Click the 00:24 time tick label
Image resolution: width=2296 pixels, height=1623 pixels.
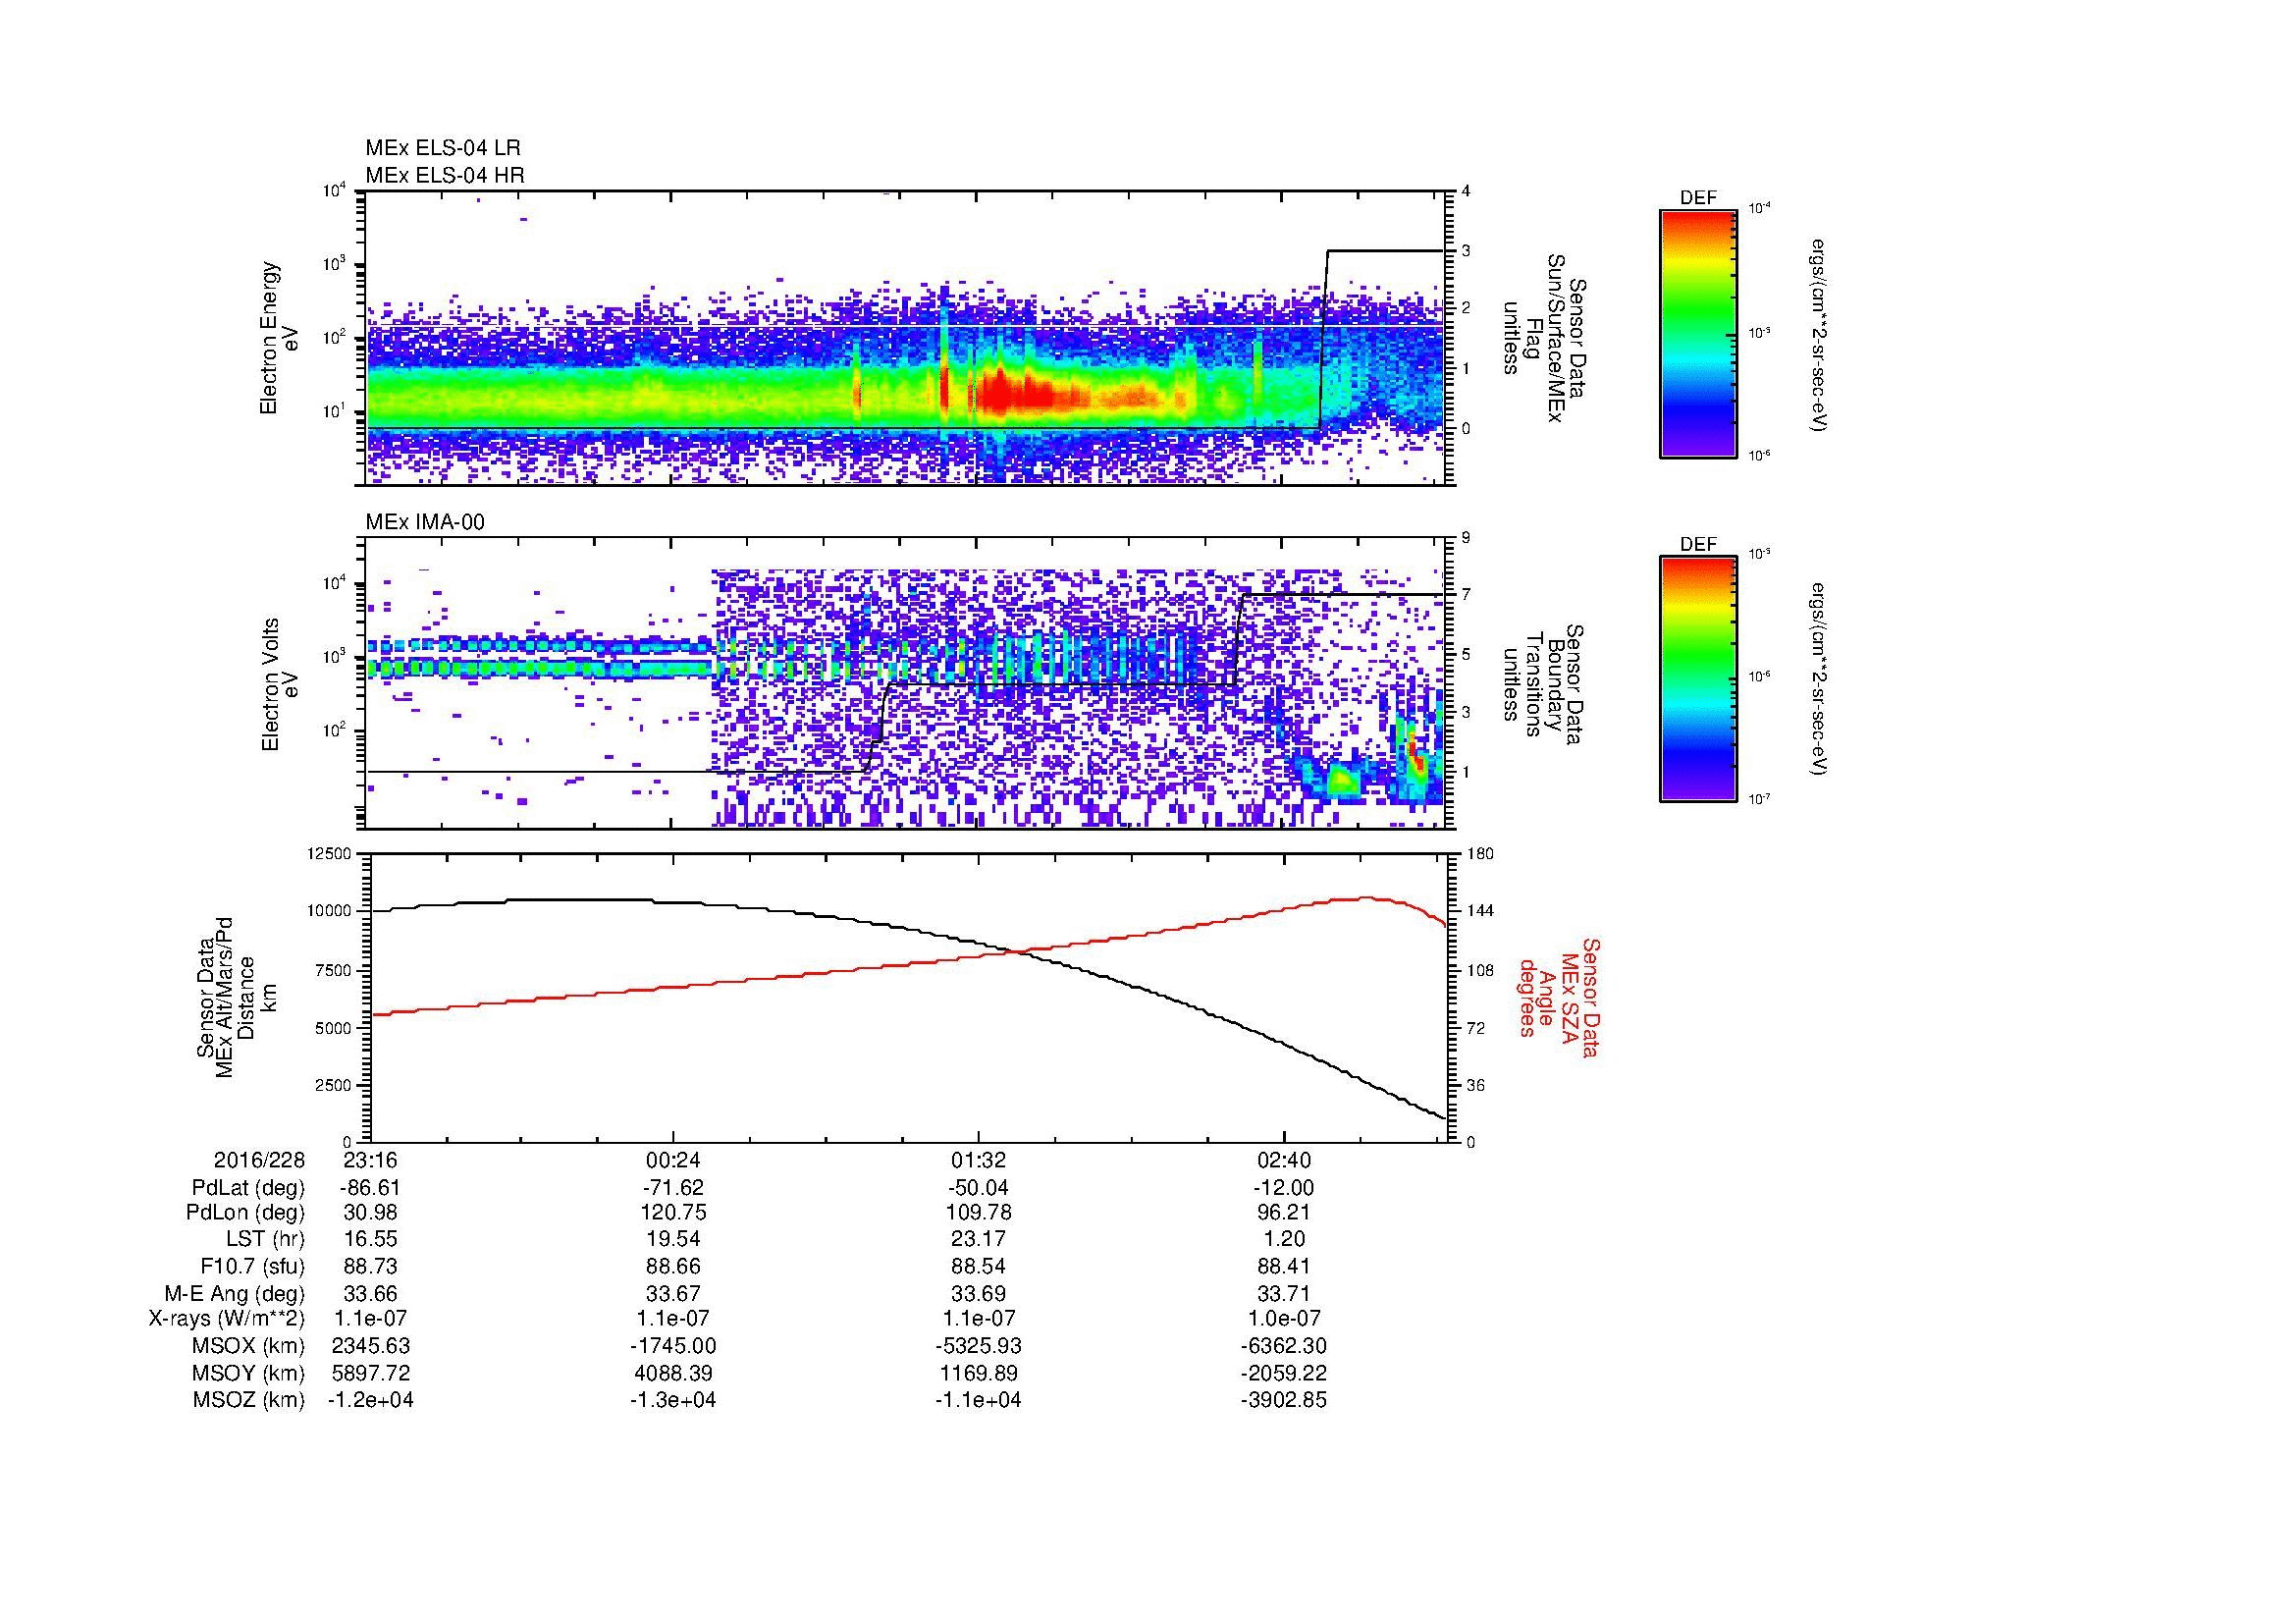coord(673,1160)
